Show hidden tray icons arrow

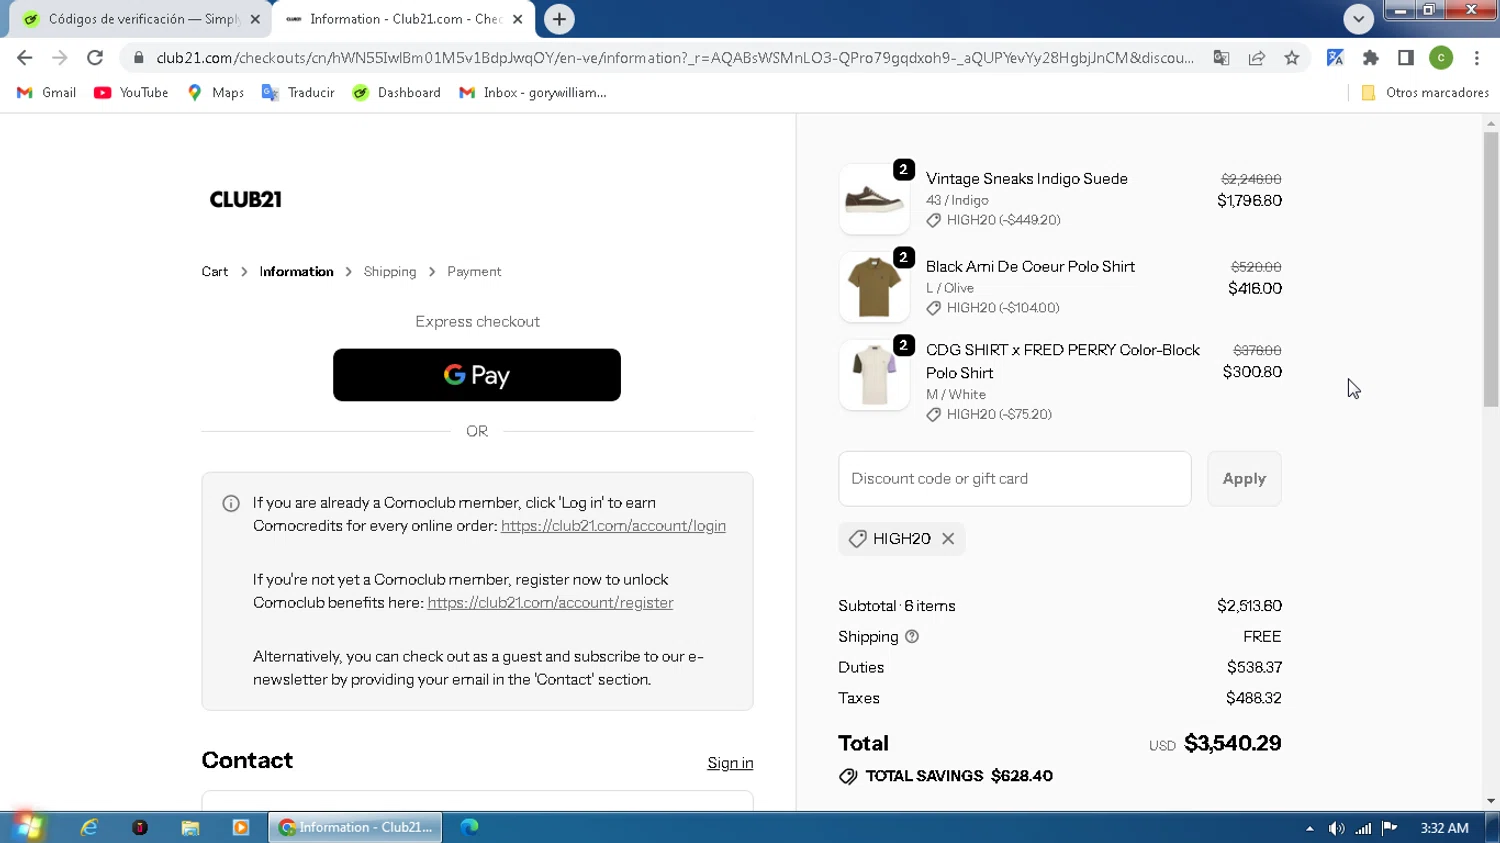1310,828
